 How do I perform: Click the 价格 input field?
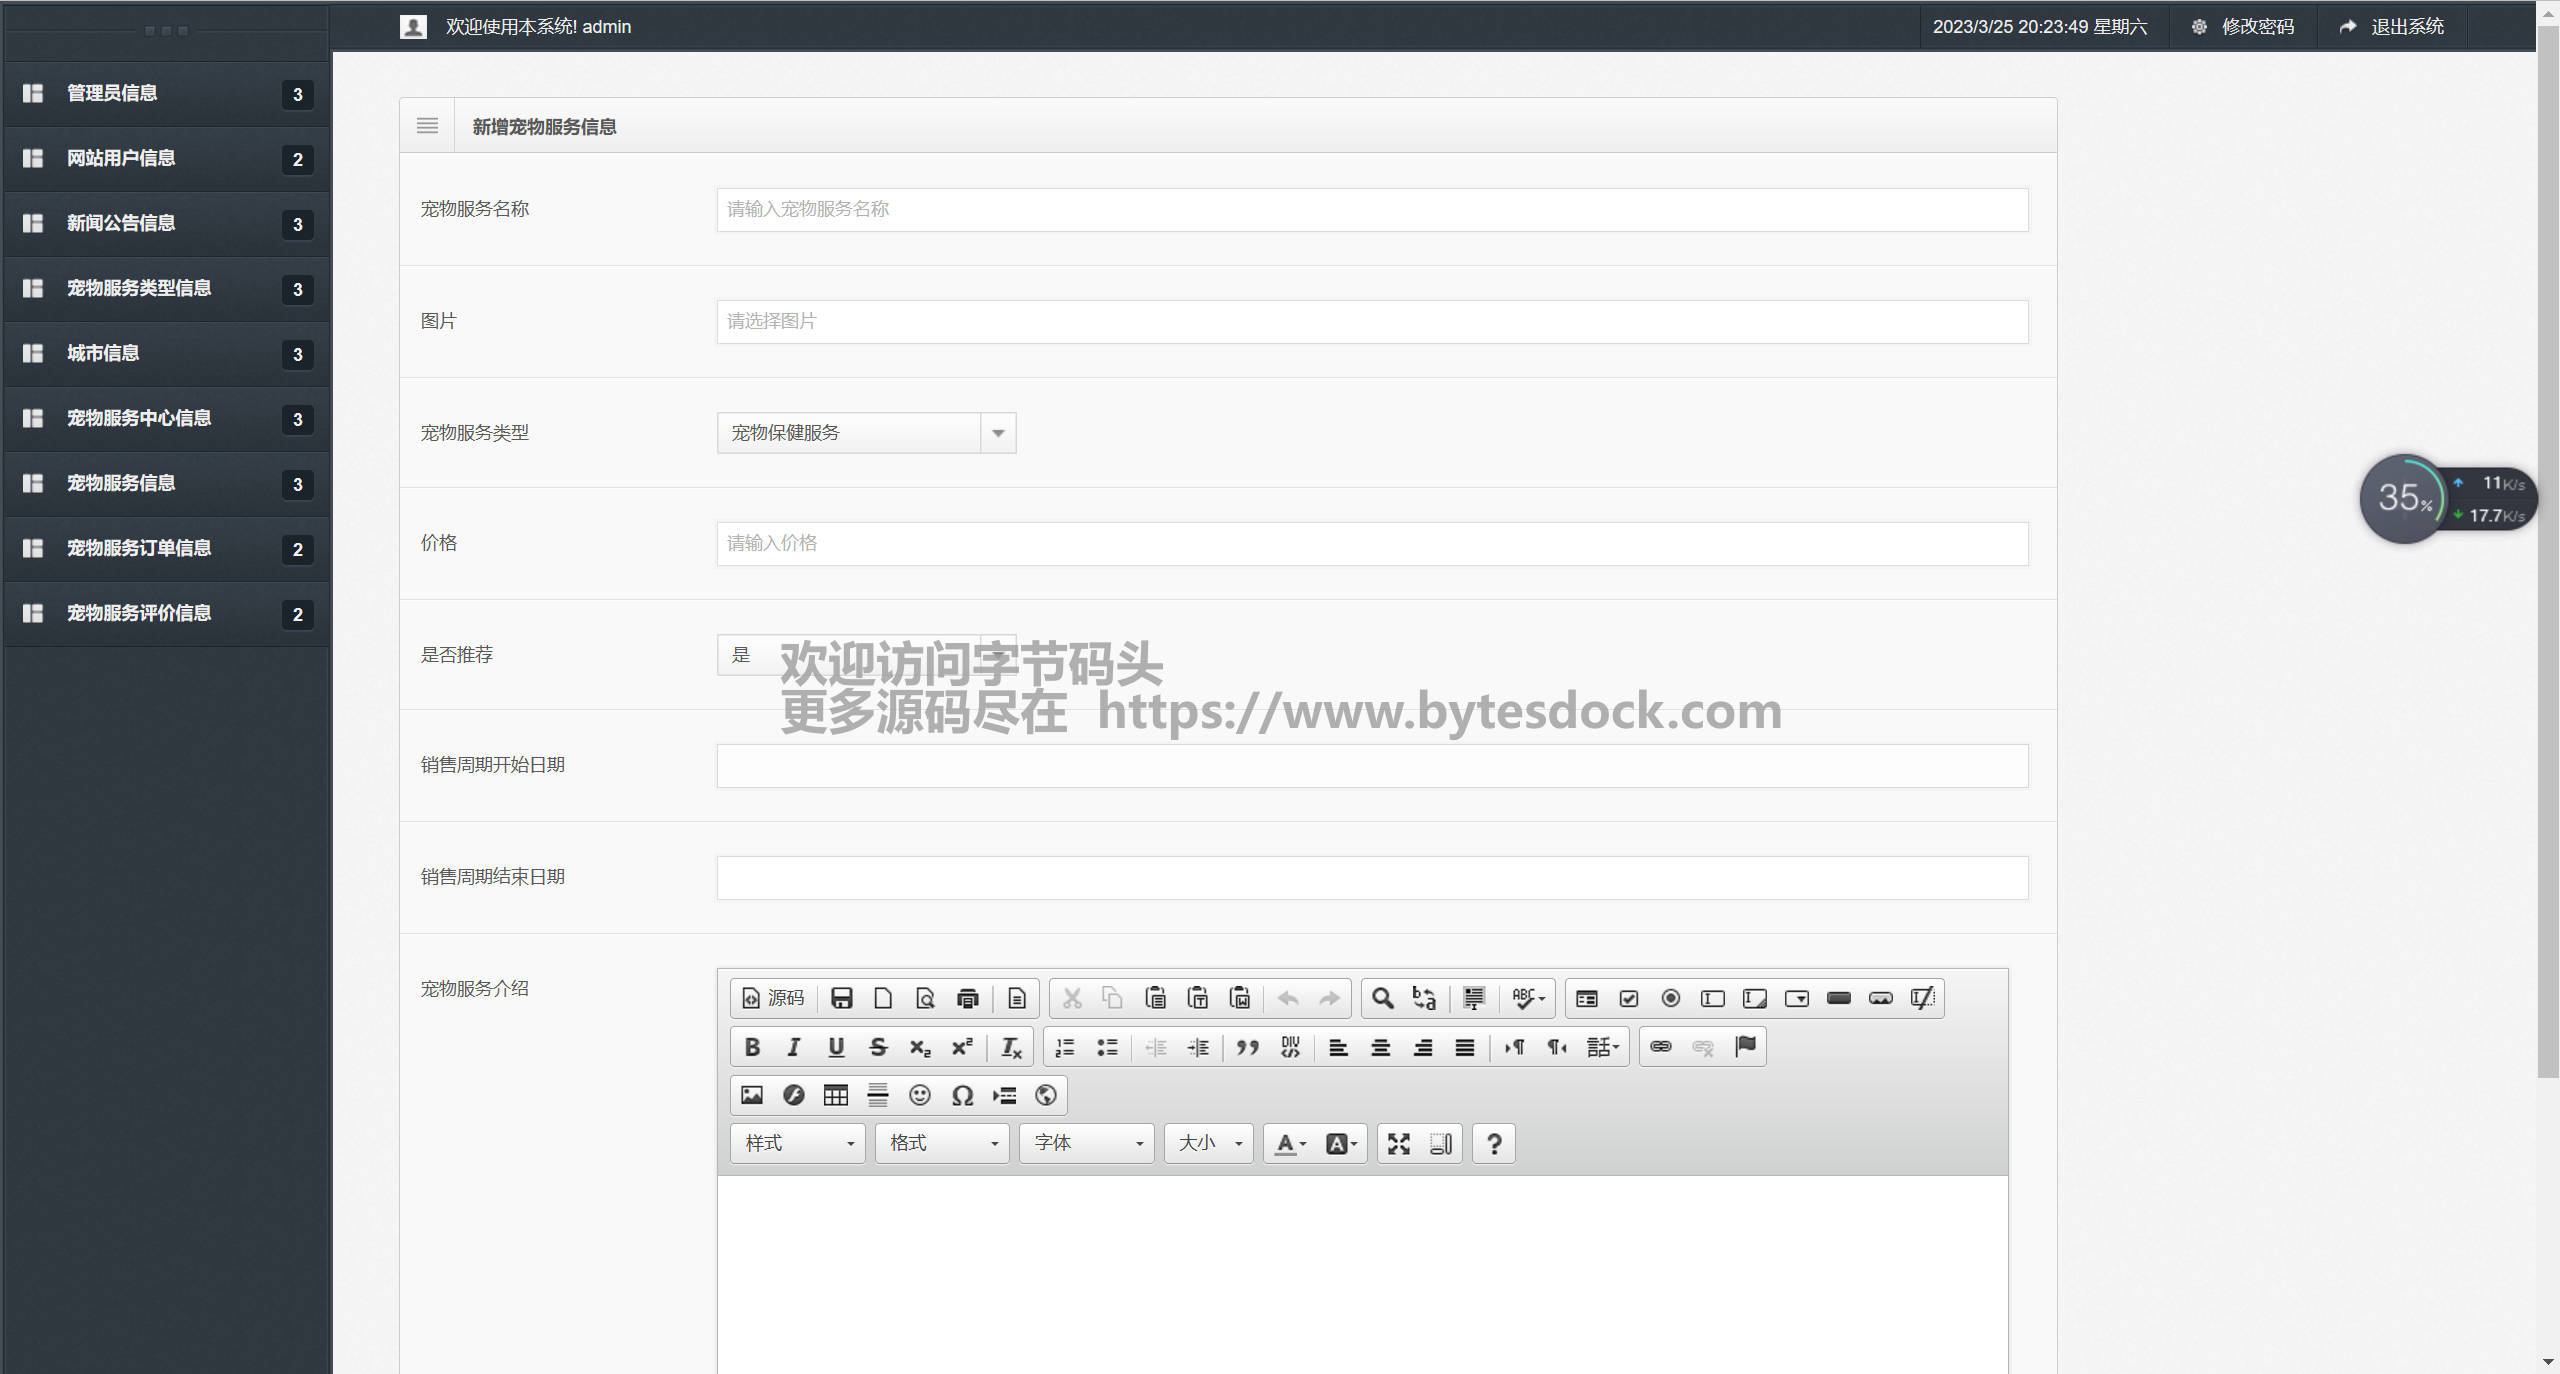[1372, 543]
